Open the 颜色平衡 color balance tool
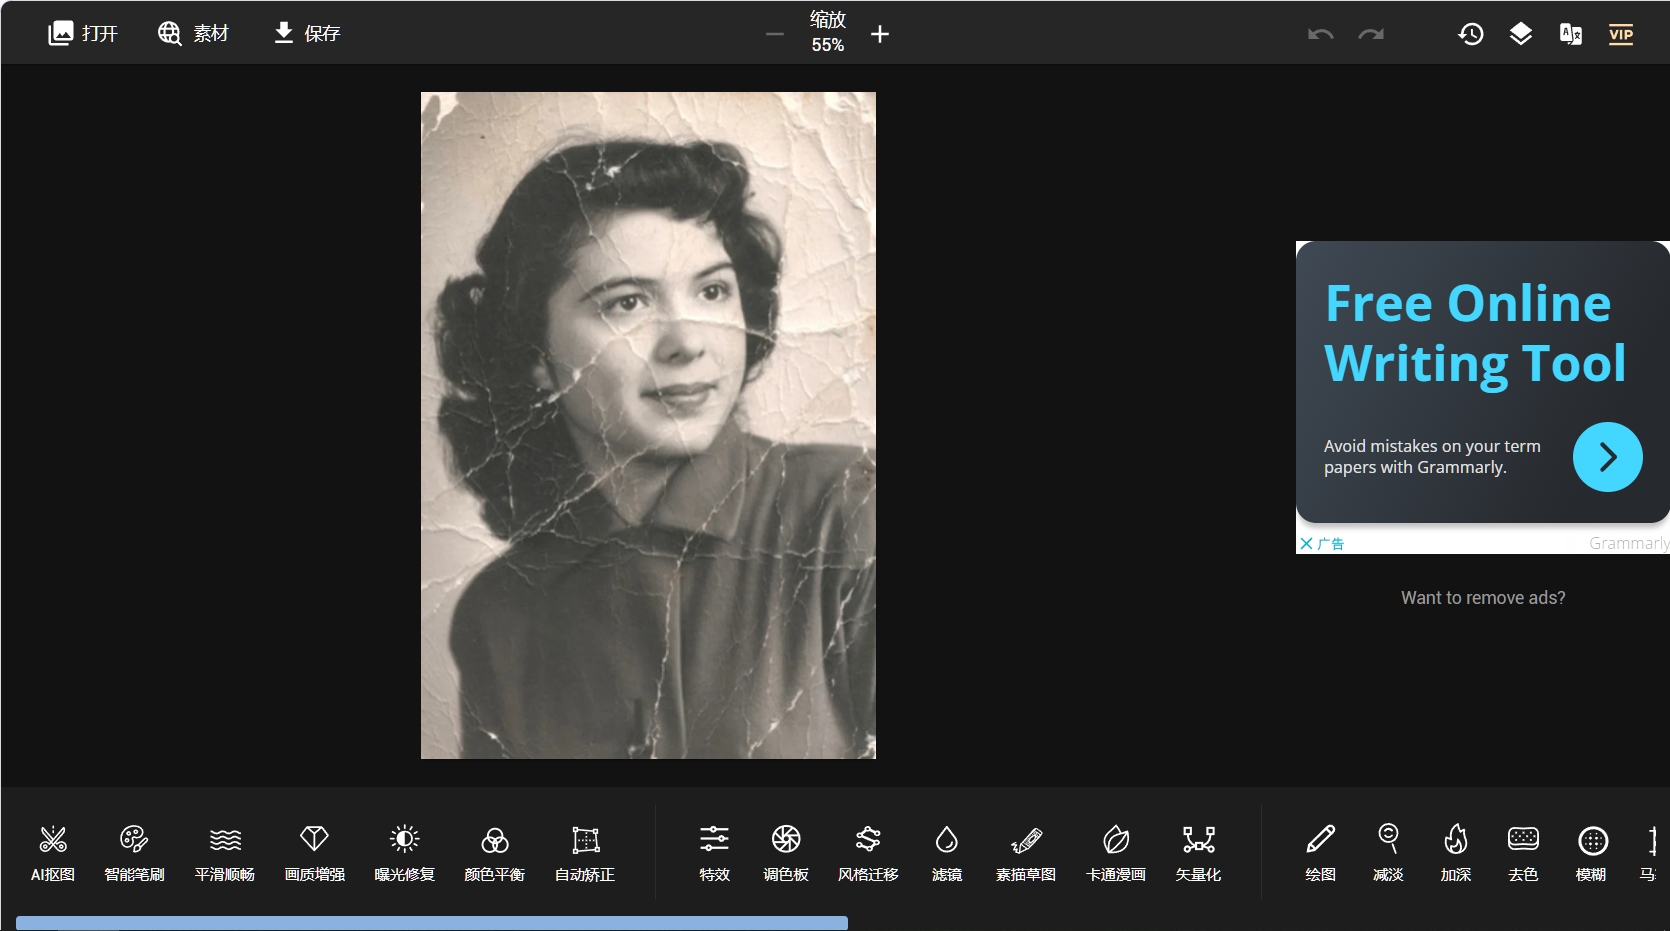The image size is (1670, 931). 494,852
